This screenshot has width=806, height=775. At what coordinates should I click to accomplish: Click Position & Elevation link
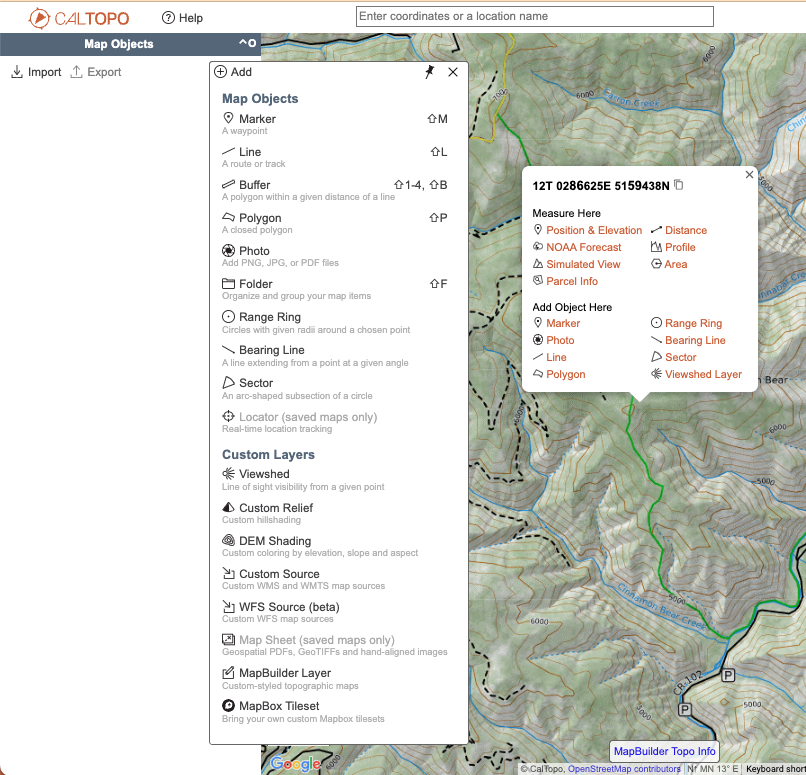(x=594, y=230)
